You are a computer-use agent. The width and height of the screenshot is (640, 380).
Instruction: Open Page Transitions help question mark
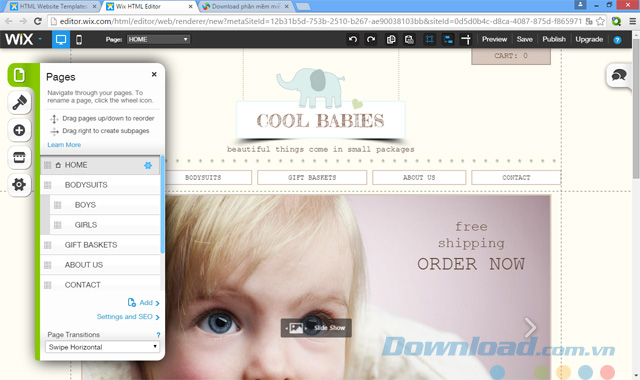click(x=158, y=335)
